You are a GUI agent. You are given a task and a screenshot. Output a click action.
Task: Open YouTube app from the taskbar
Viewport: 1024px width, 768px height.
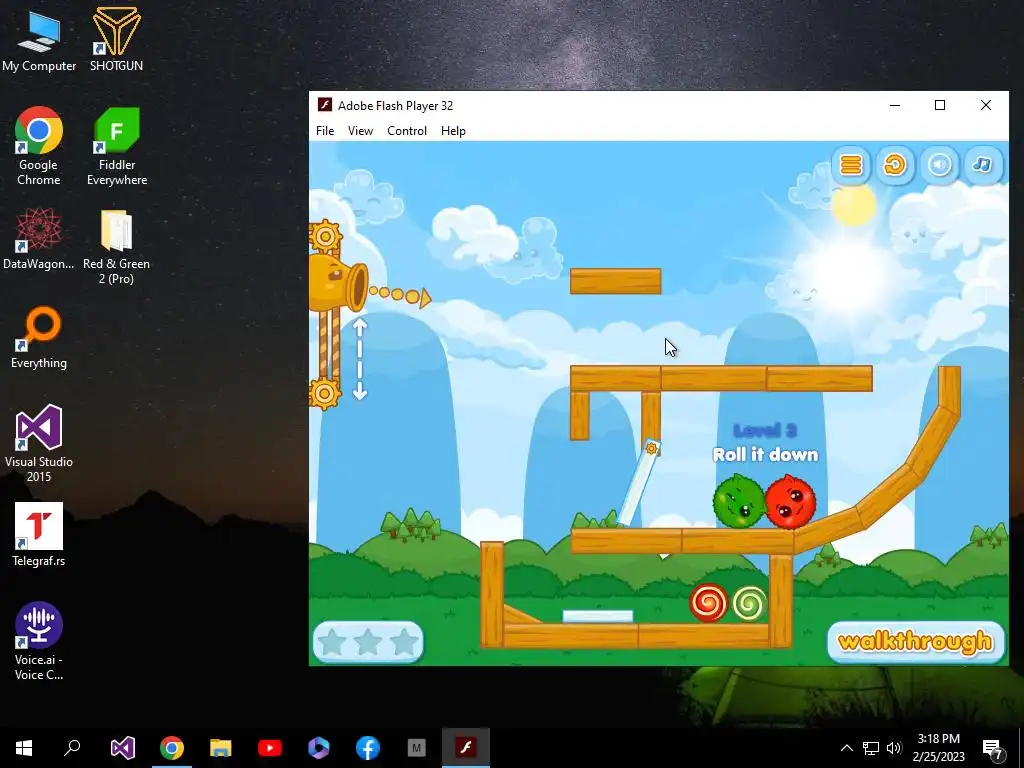pyautogui.click(x=270, y=748)
